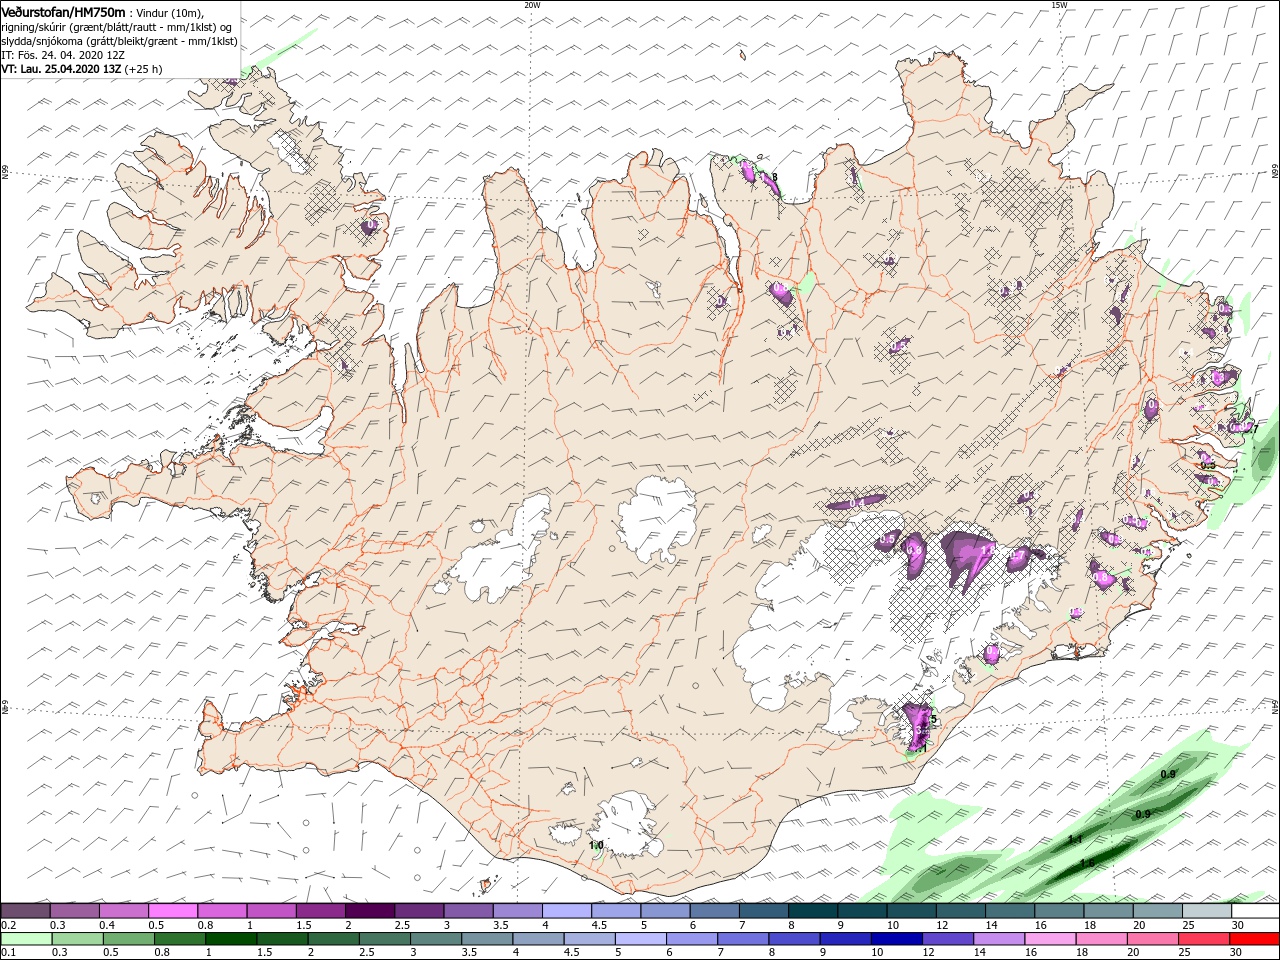Click the red 30 mm swatch in bottom legend row

1254,939
